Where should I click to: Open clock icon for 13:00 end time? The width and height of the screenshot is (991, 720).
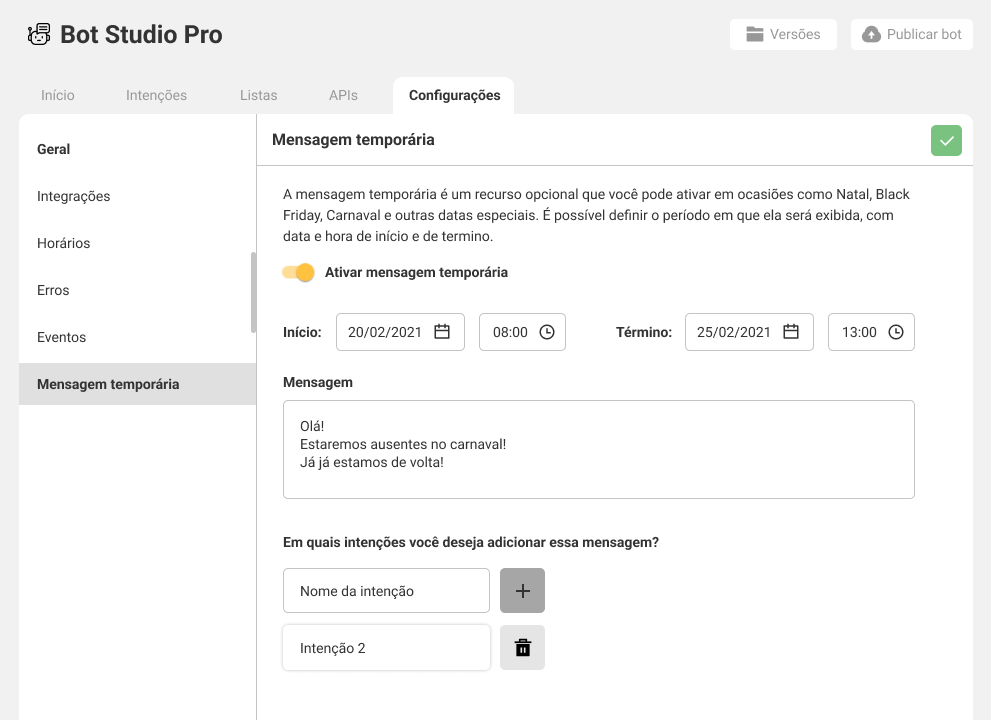[x=896, y=332]
